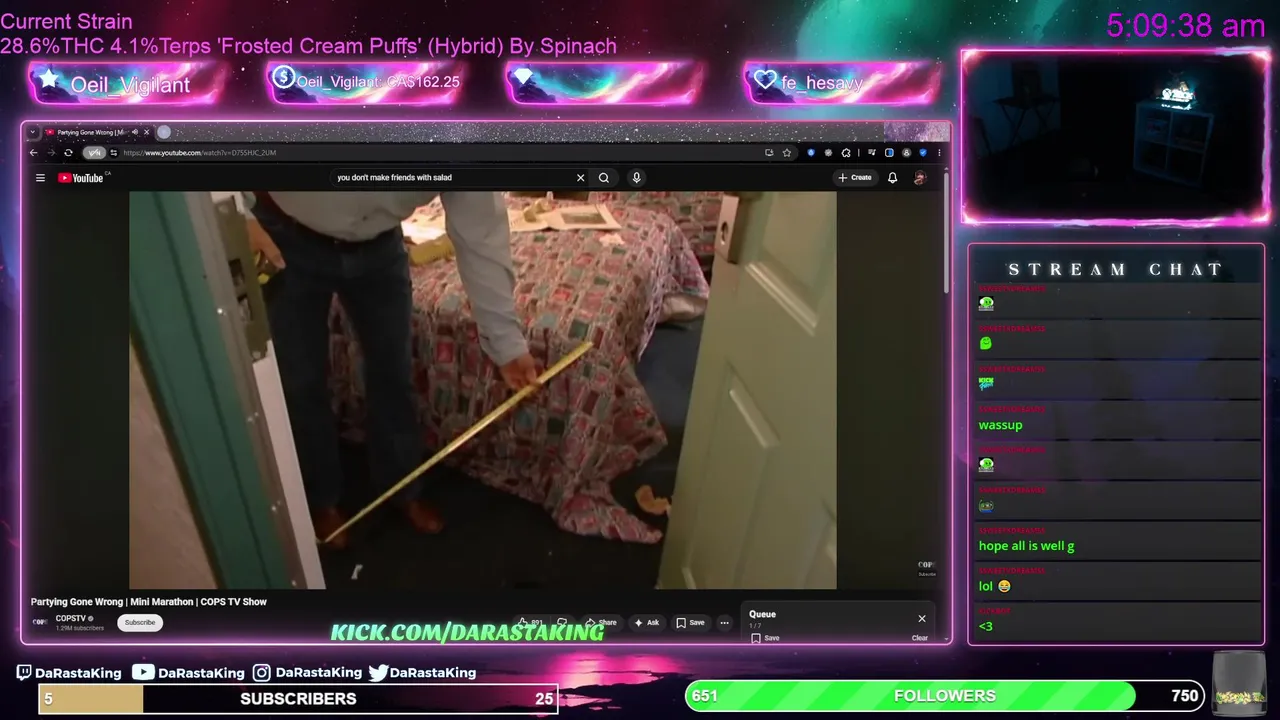Go back in the browser
This screenshot has height=720, width=1280.
(33, 153)
